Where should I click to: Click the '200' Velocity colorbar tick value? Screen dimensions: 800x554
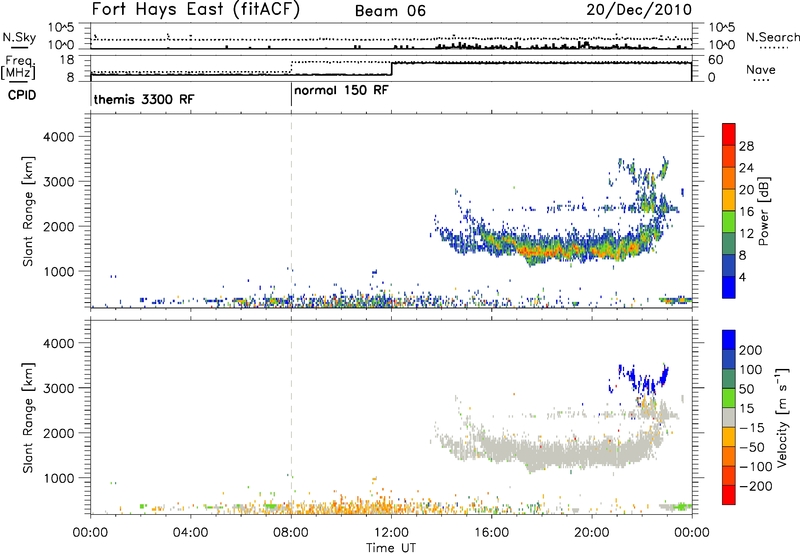click(751, 350)
